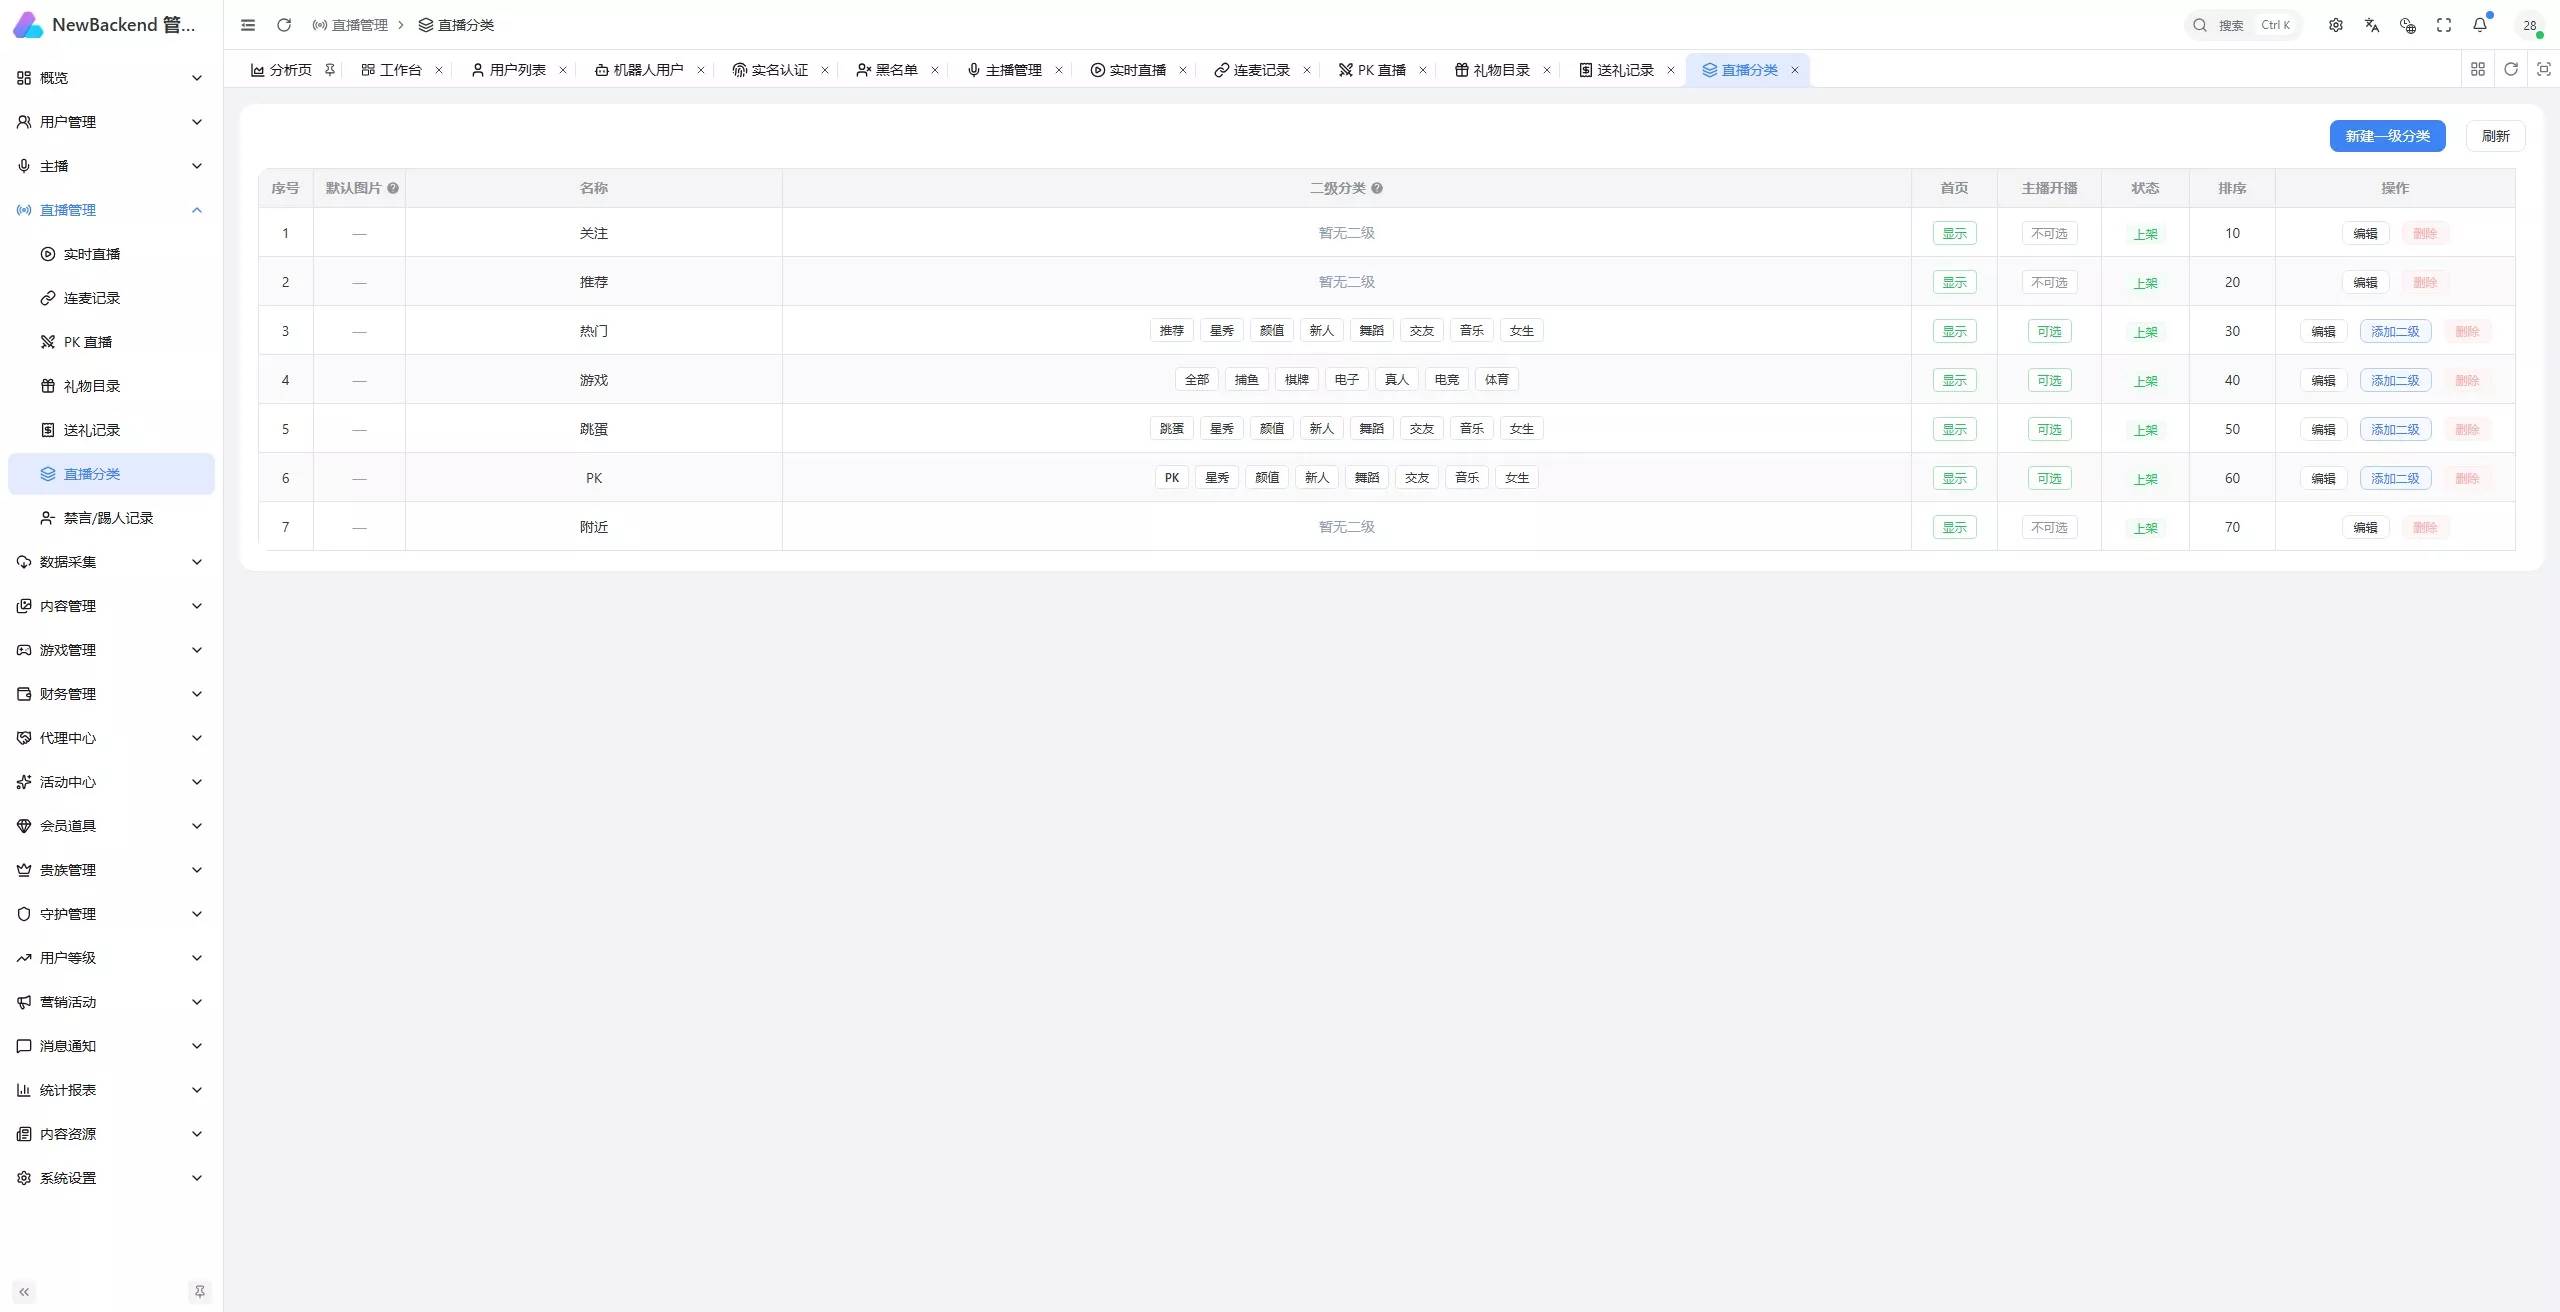2560x1312 pixels.
Task: Collapse sidebar using double-chevron icon
Action: point(24,1292)
